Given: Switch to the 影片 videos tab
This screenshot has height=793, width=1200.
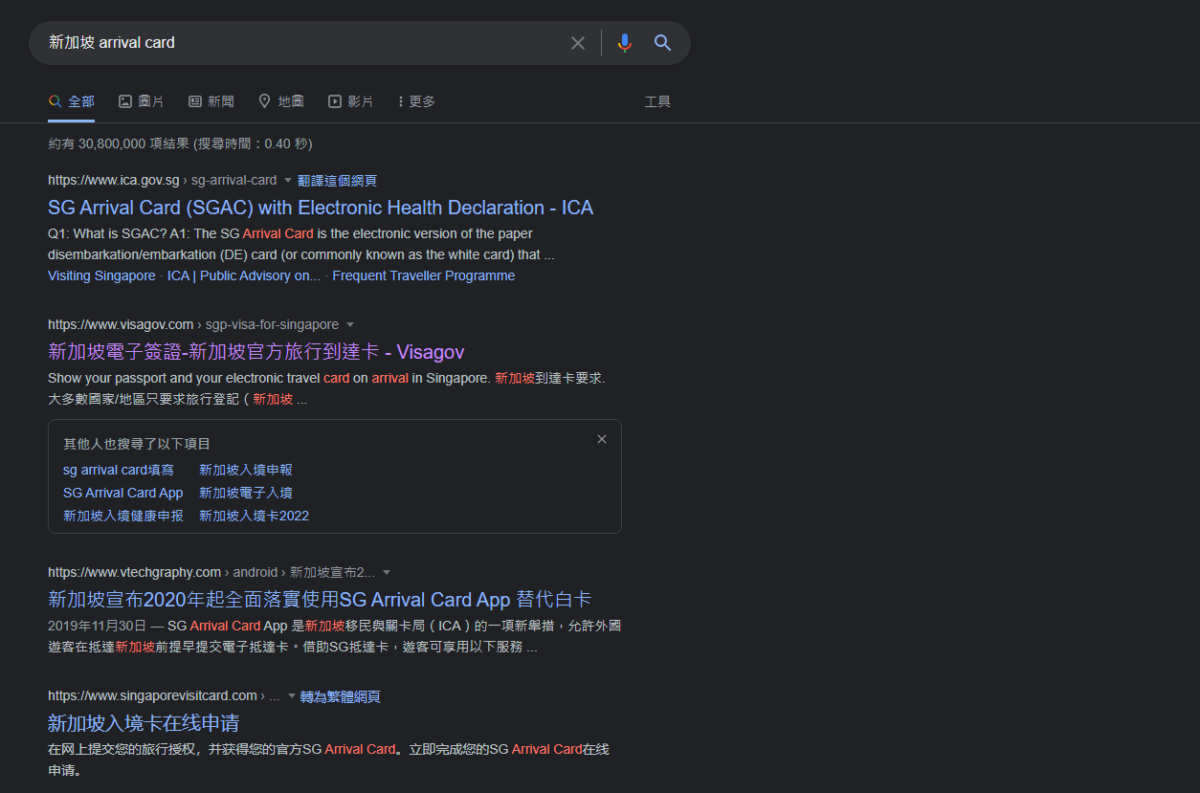Looking at the screenshot, I should 351,101.
